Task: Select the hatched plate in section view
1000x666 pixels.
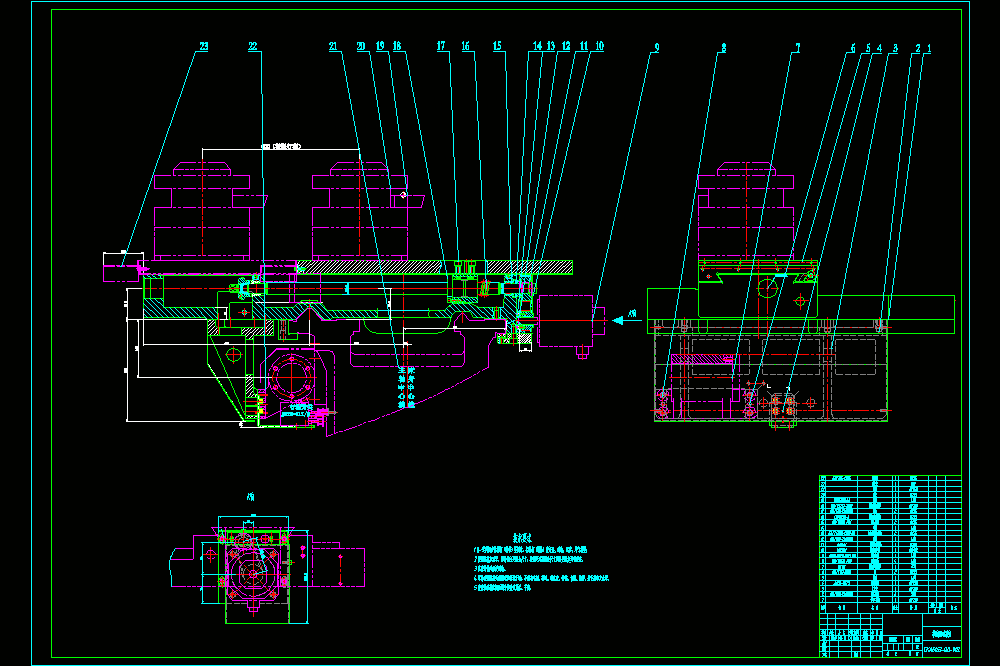Action: coord(435,267)
